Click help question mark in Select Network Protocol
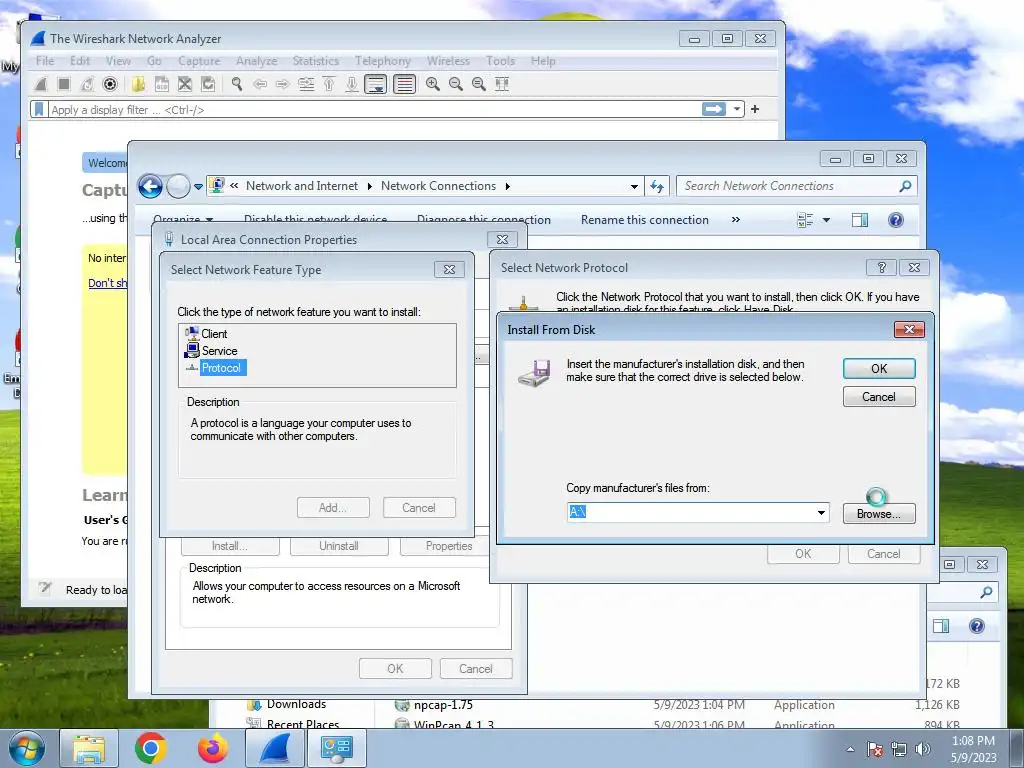Image resolution: width=1024 pixels, height=768 pixels. tap(882, 268)
